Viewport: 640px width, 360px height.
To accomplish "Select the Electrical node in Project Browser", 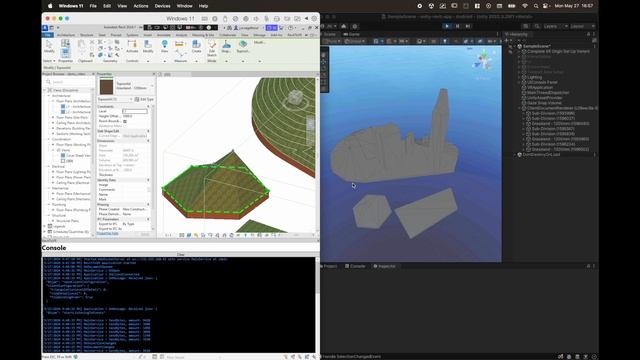I will [58, 167].
